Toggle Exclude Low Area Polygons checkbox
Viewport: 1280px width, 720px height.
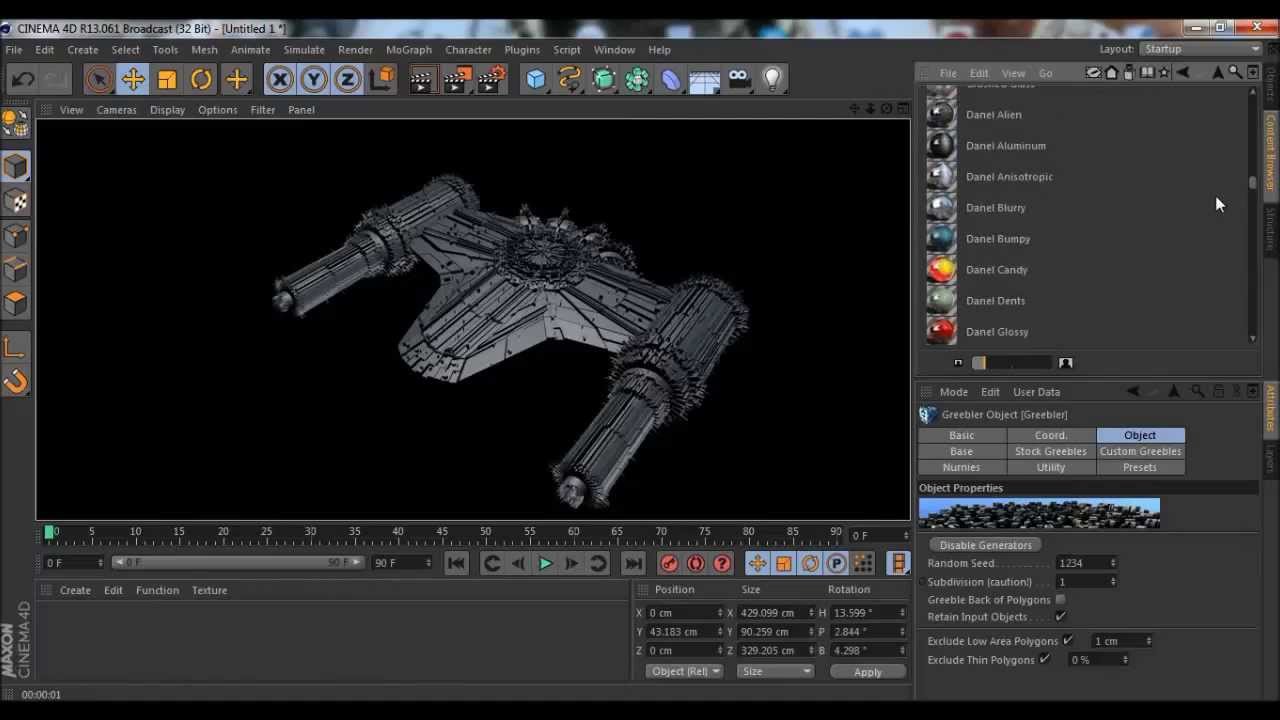coord(1068,641)
